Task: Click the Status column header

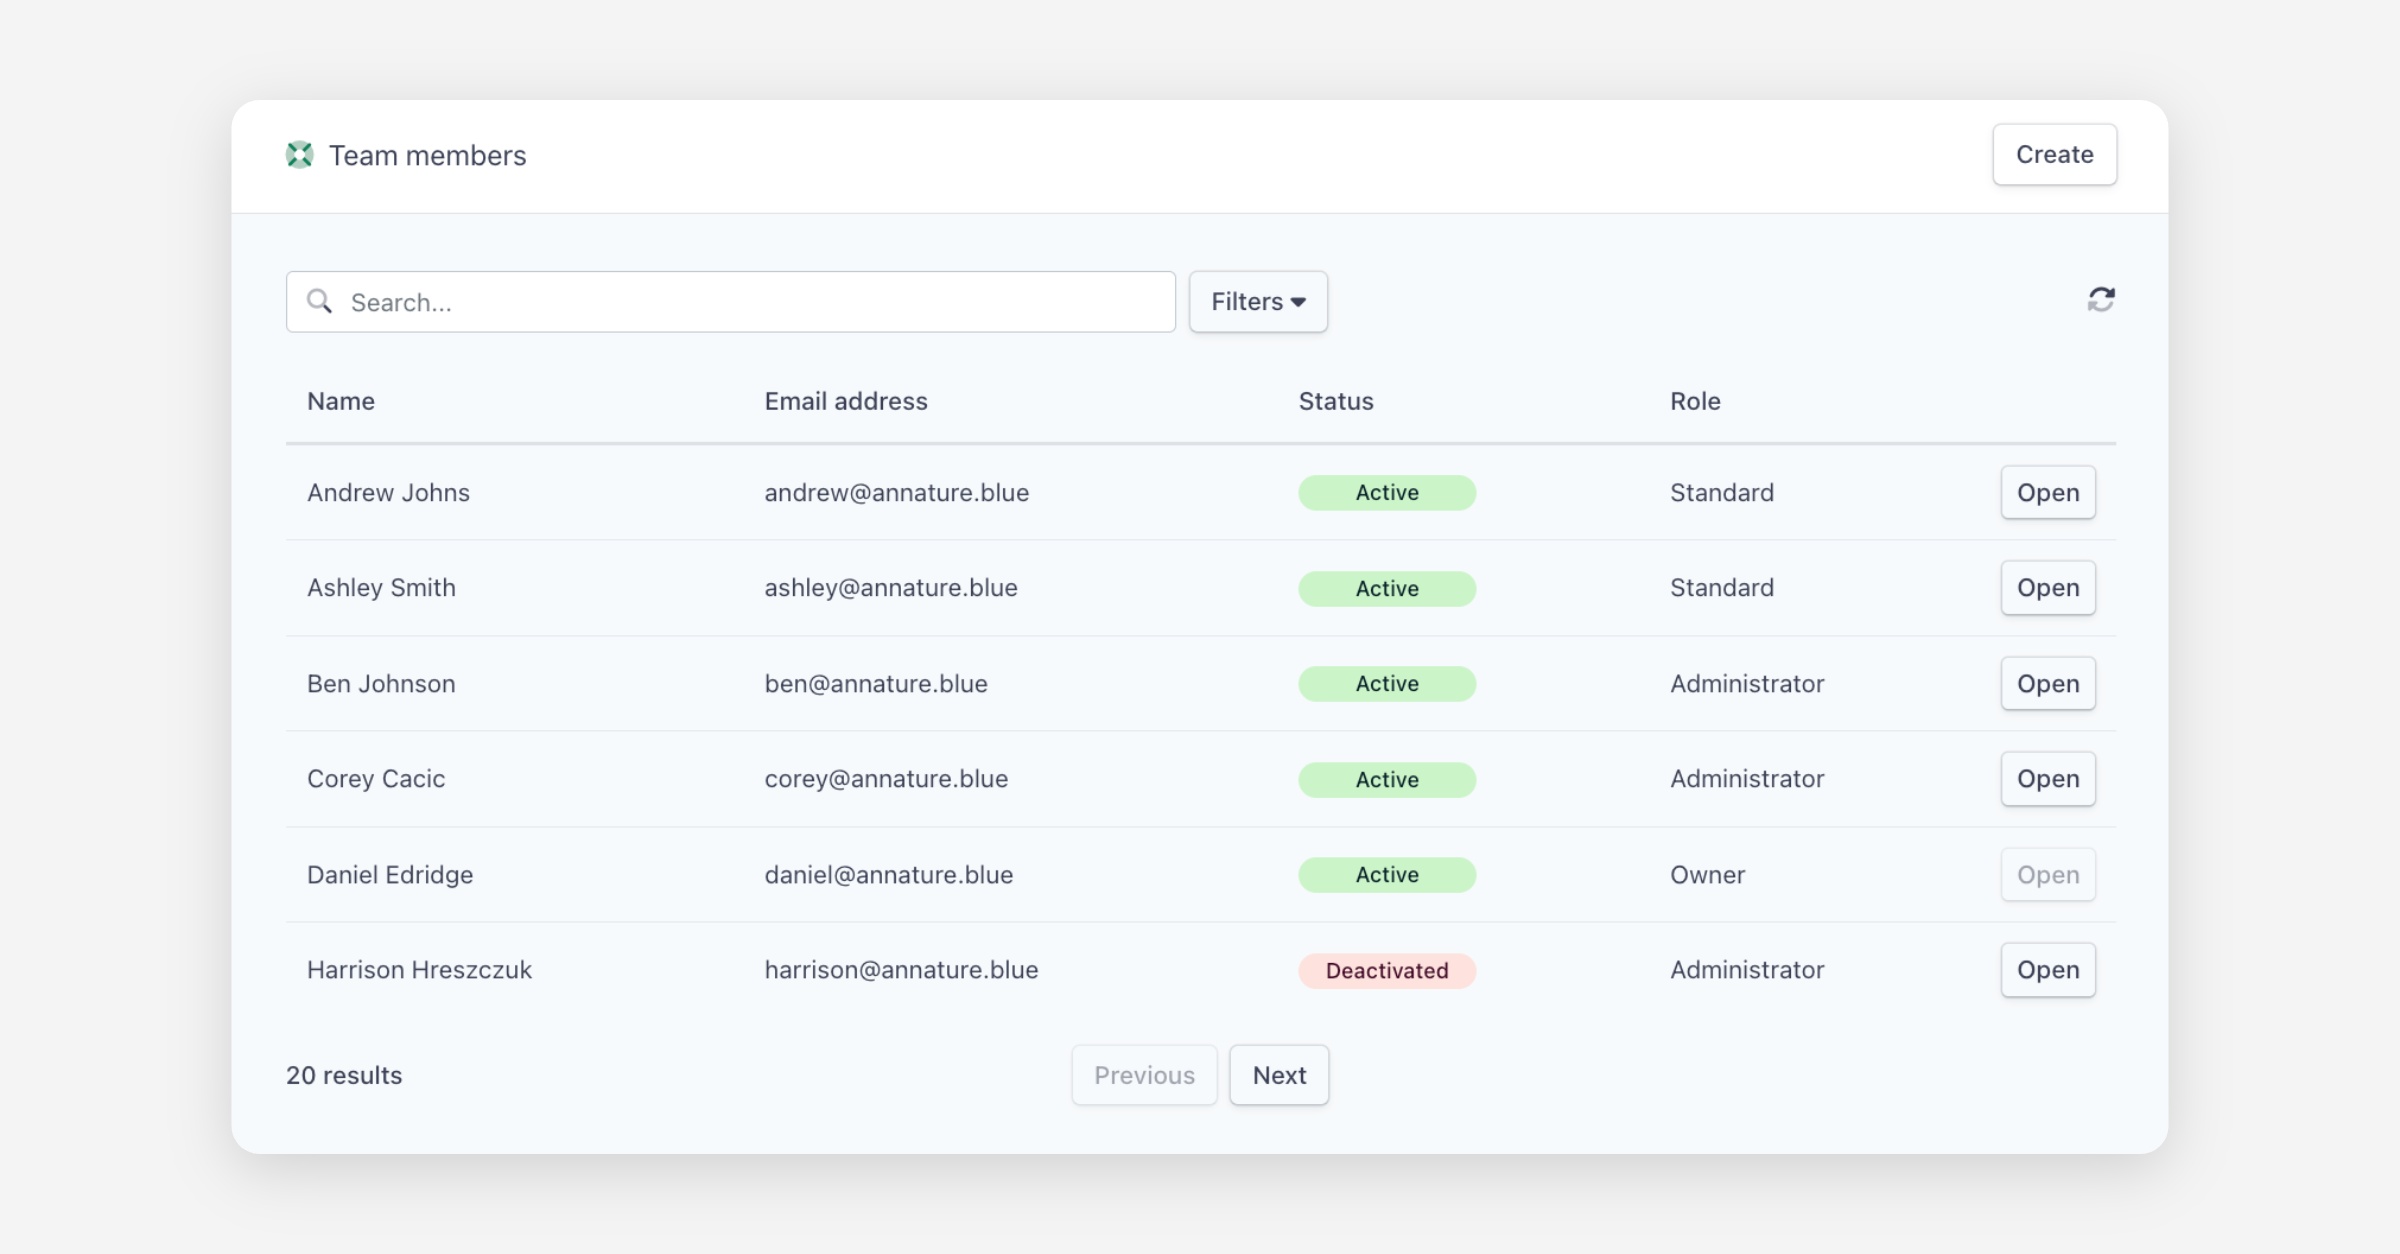Action: [x=1335, y=401]
